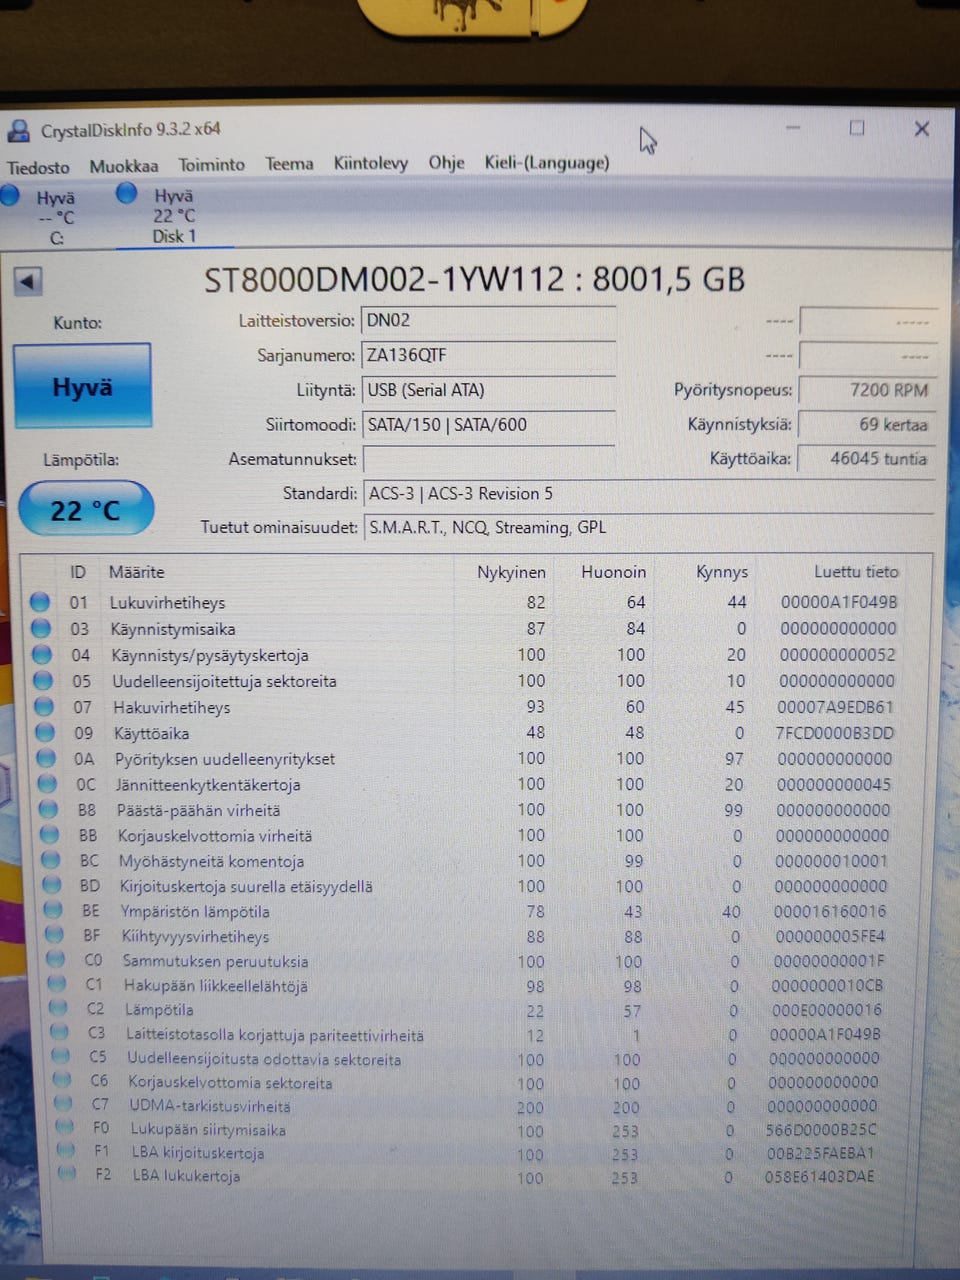Open the Kieli-(Language) menu
The image size is (960, 1280).
pos(547,162)
